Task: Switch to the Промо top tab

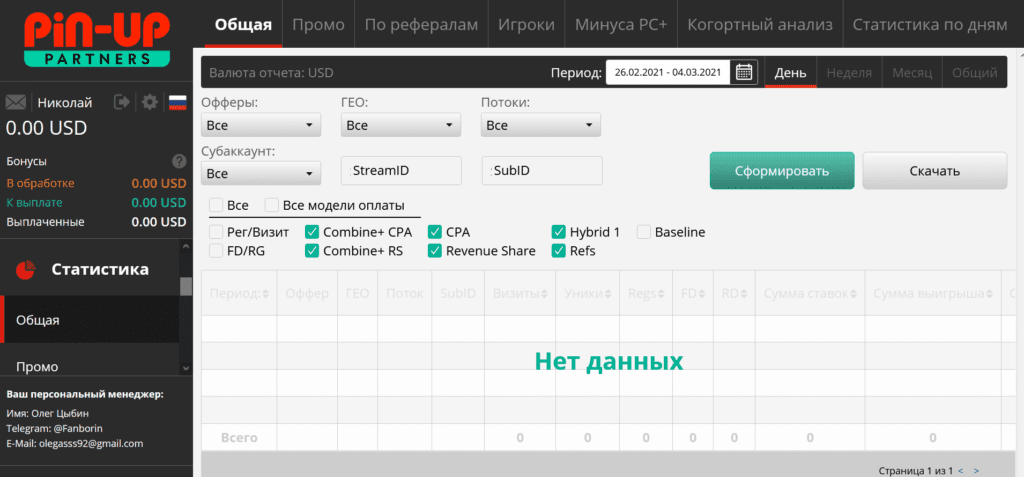Action: (x=318, y=25)
